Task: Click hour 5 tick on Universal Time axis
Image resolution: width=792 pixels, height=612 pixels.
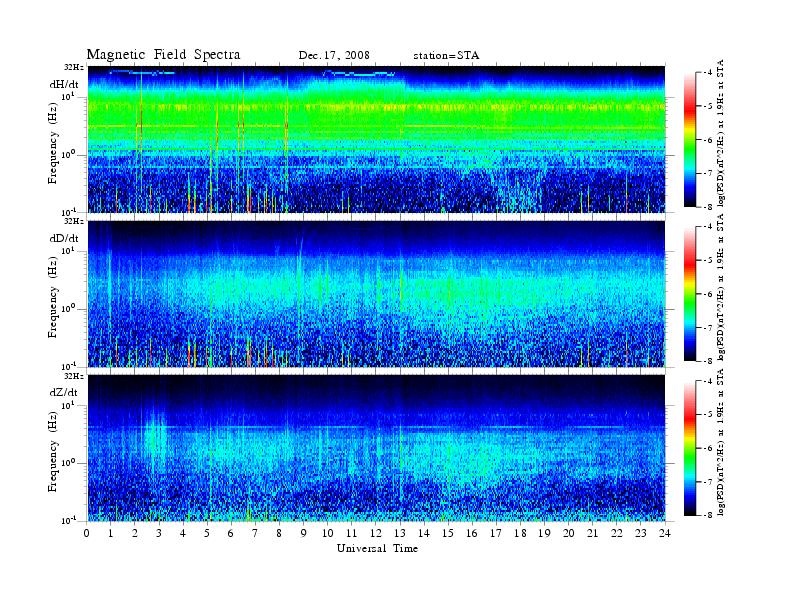Action: [x=207, y=533]
